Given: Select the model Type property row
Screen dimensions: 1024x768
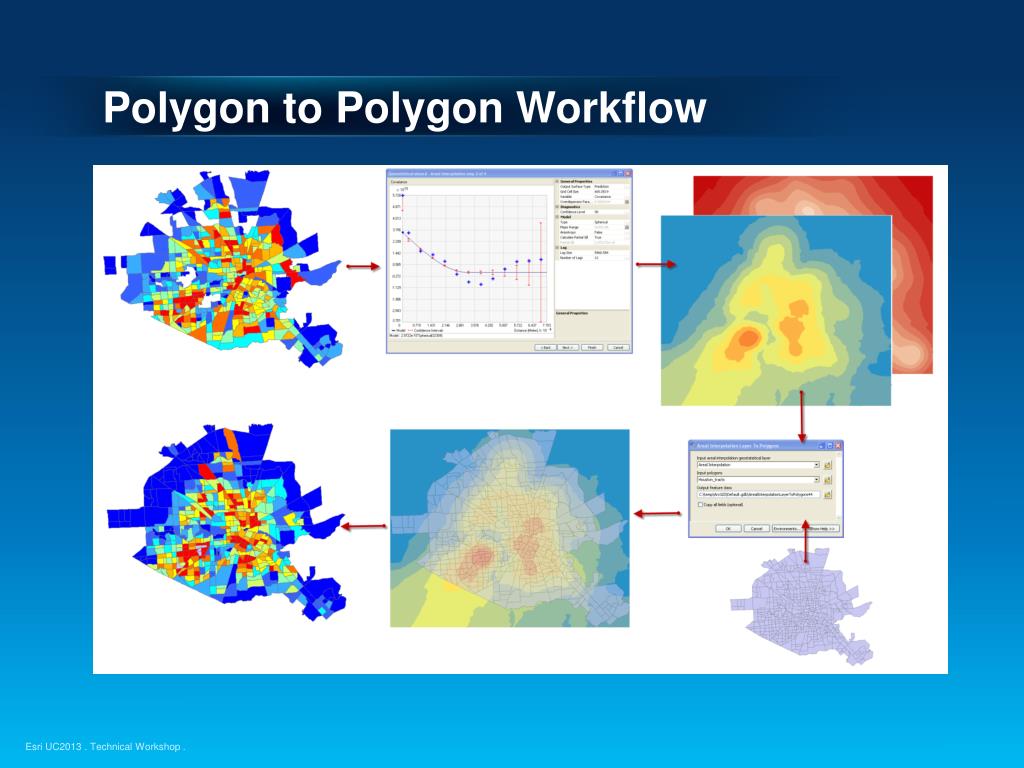Looking at the screenshot, I should pyautogui.click(x=594, y=222).
